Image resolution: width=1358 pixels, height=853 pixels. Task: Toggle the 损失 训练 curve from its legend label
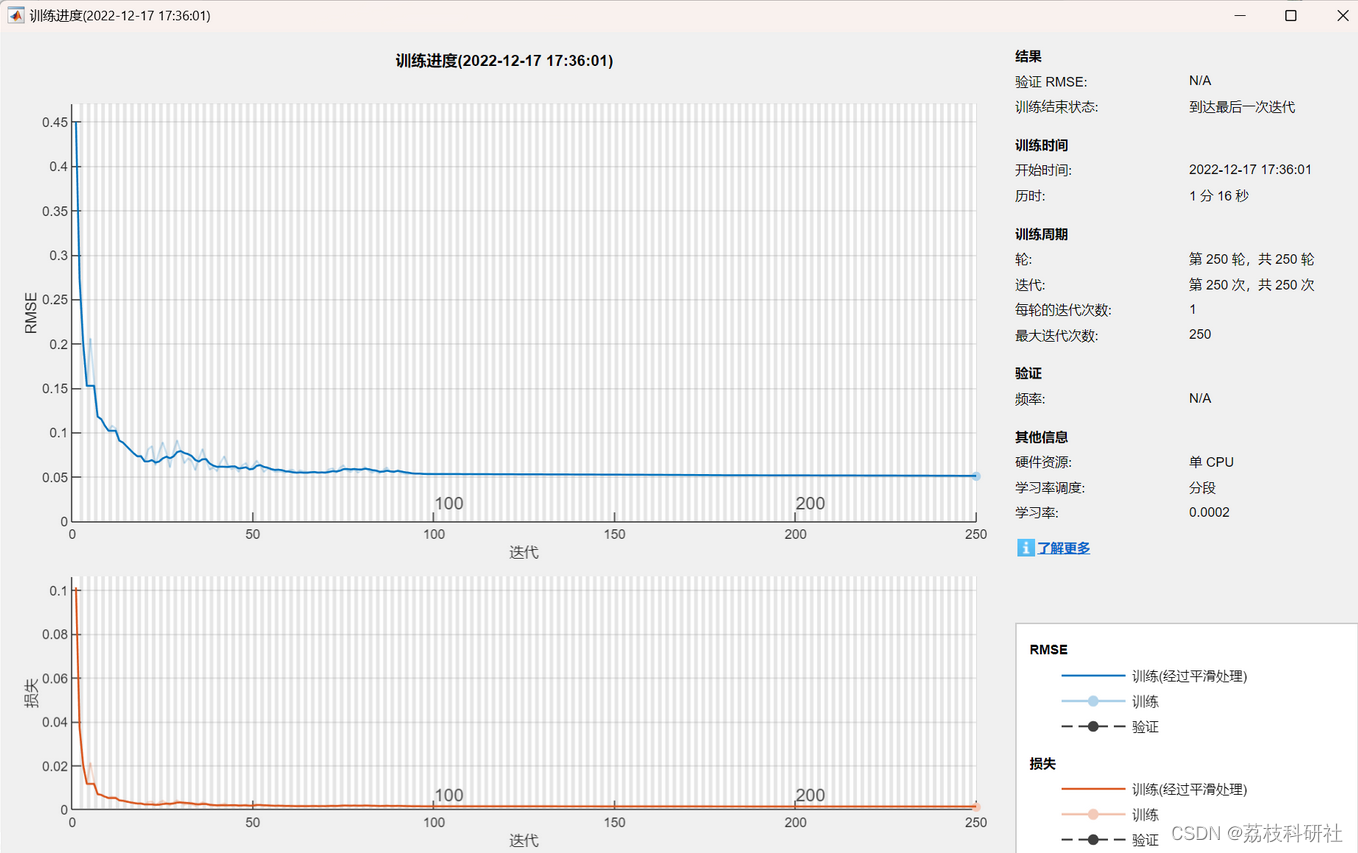coord(1145,814)
